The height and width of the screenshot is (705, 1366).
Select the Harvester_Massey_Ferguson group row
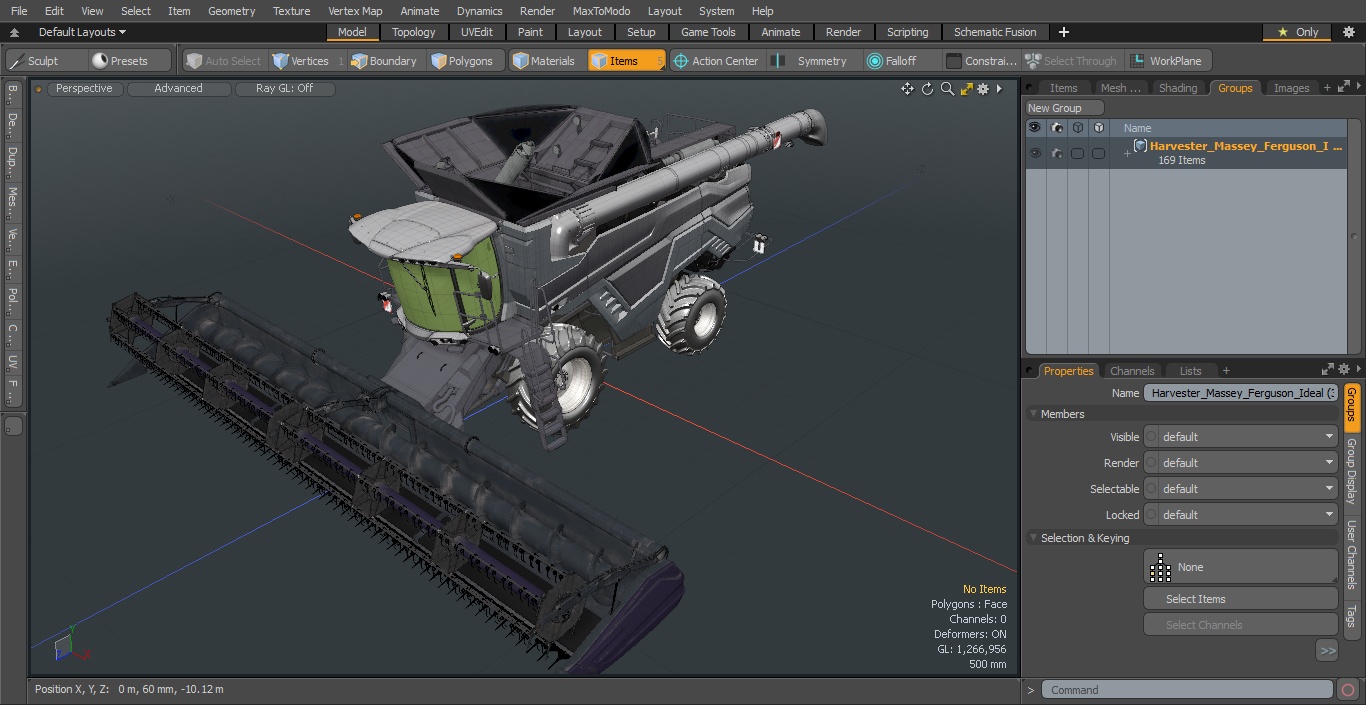(1186, 153)
